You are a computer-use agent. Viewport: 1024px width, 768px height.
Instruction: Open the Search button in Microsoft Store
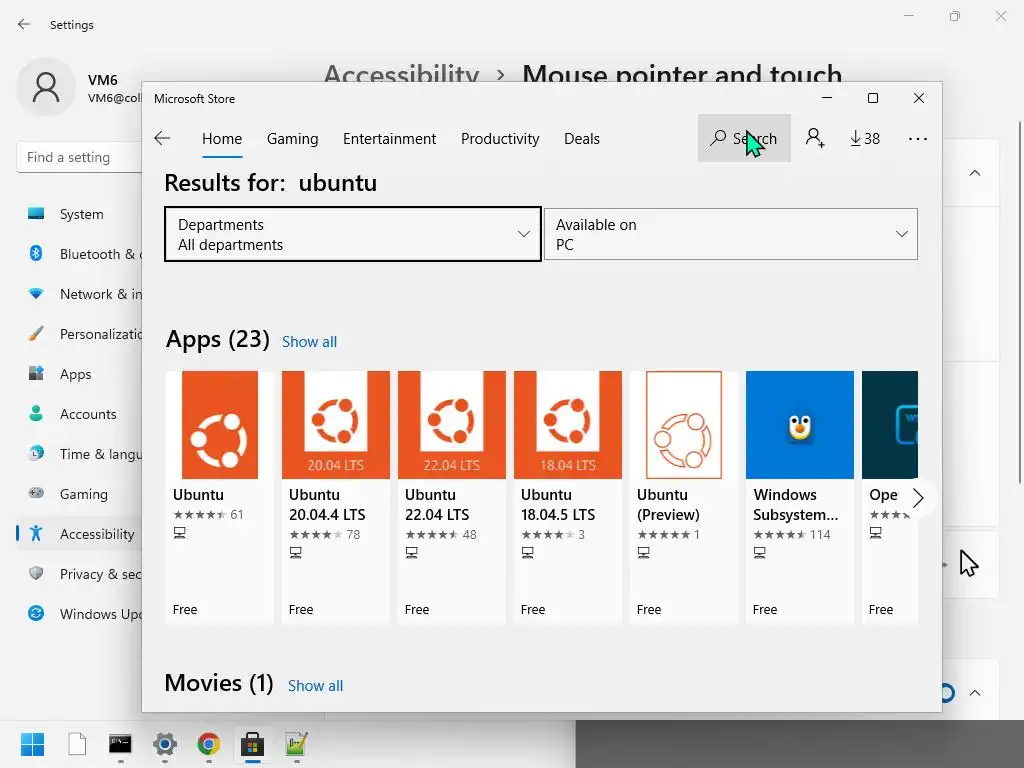point(744,138)
